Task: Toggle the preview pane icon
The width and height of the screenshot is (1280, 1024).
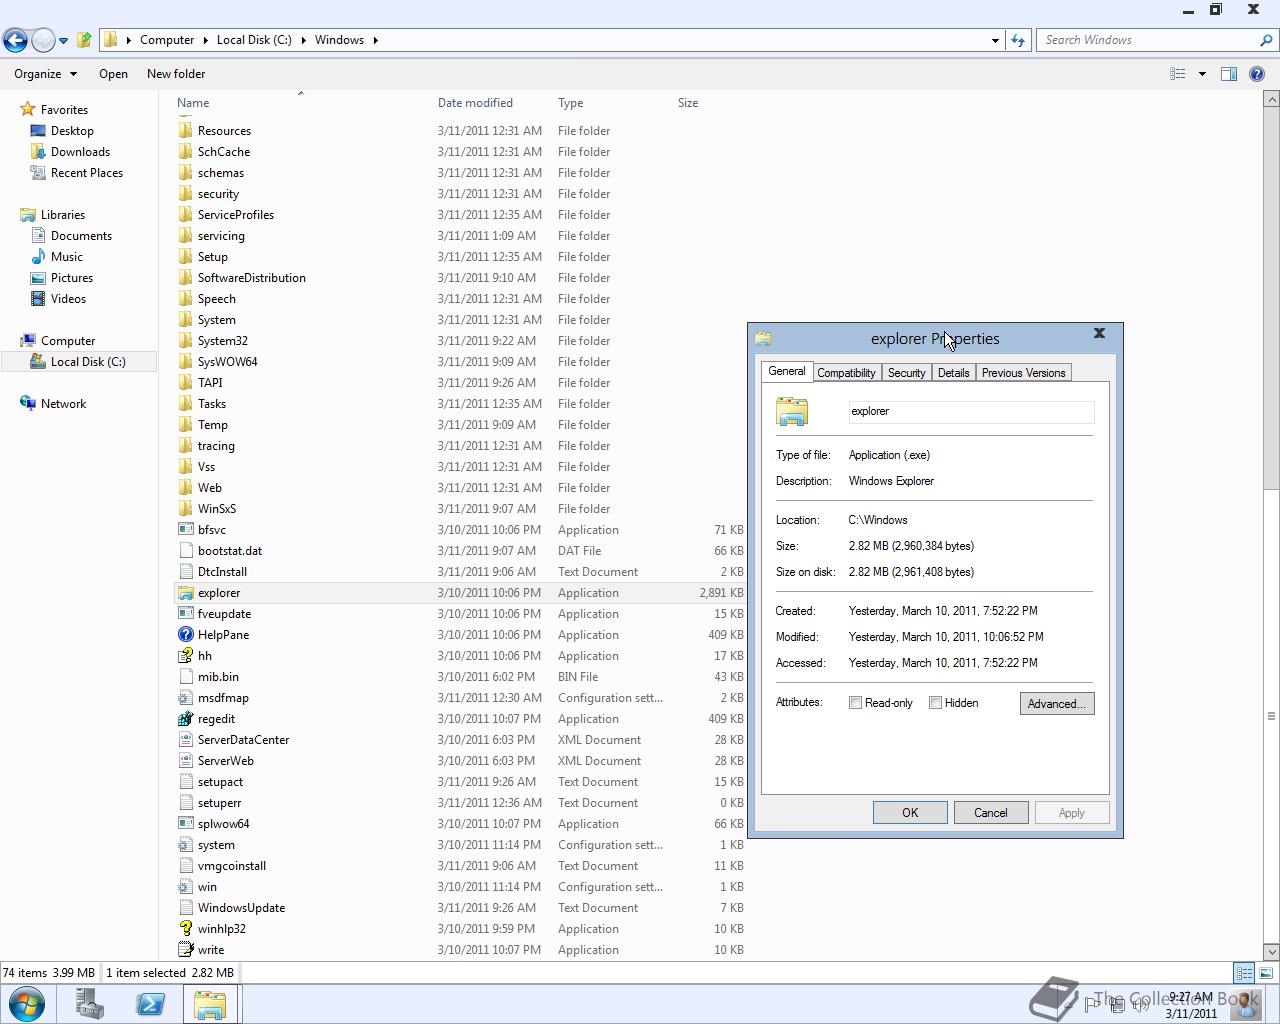Action: [1229, 74]
